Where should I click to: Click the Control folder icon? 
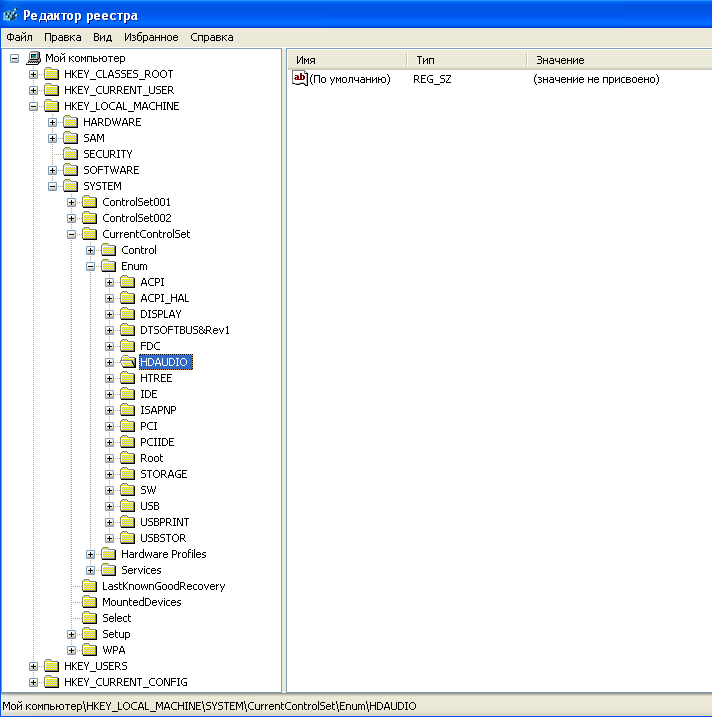(109, 250)
